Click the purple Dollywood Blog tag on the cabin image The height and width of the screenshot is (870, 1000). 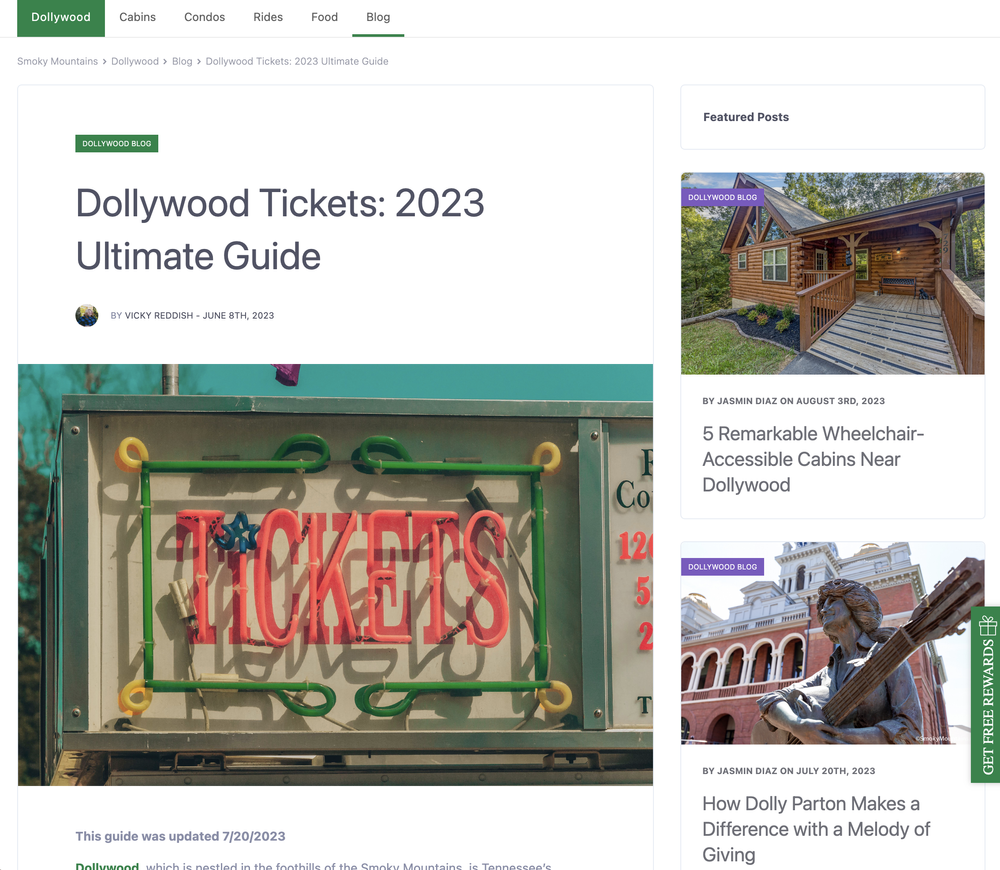coord(722,197)
